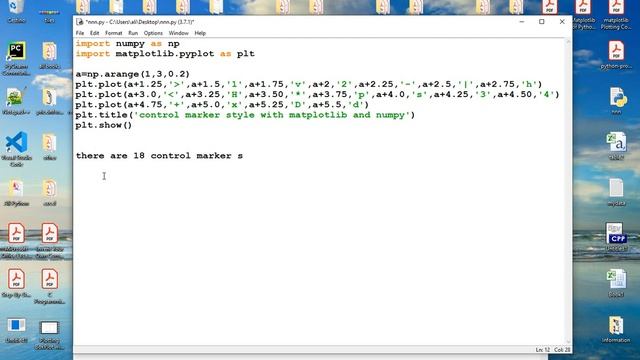Open the Dev-C++ 'Untitled1' CPP file icon

coord(616,237)
